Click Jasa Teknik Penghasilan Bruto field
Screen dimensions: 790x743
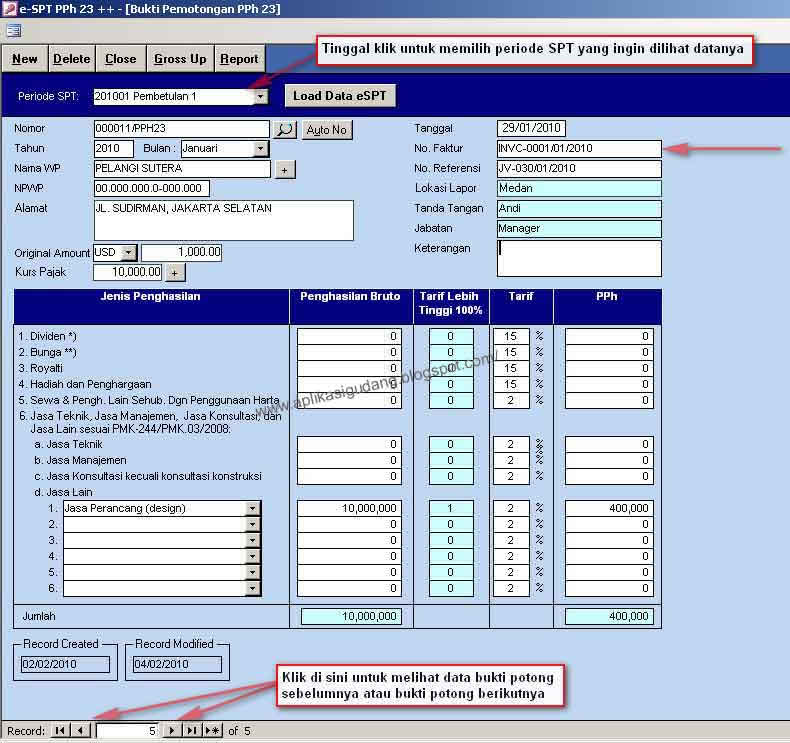click(x=349, y=444)
